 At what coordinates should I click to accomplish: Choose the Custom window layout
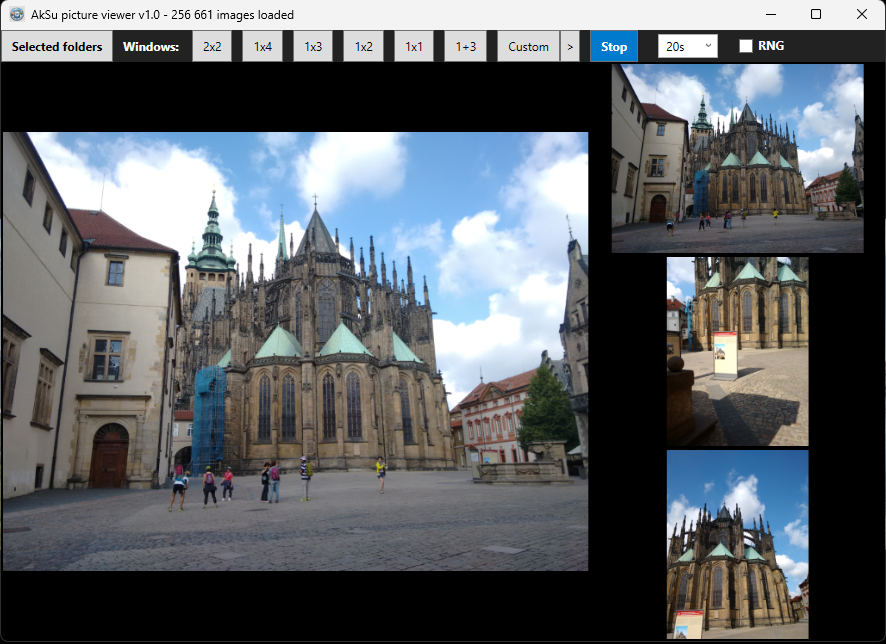tap(528, 46)
